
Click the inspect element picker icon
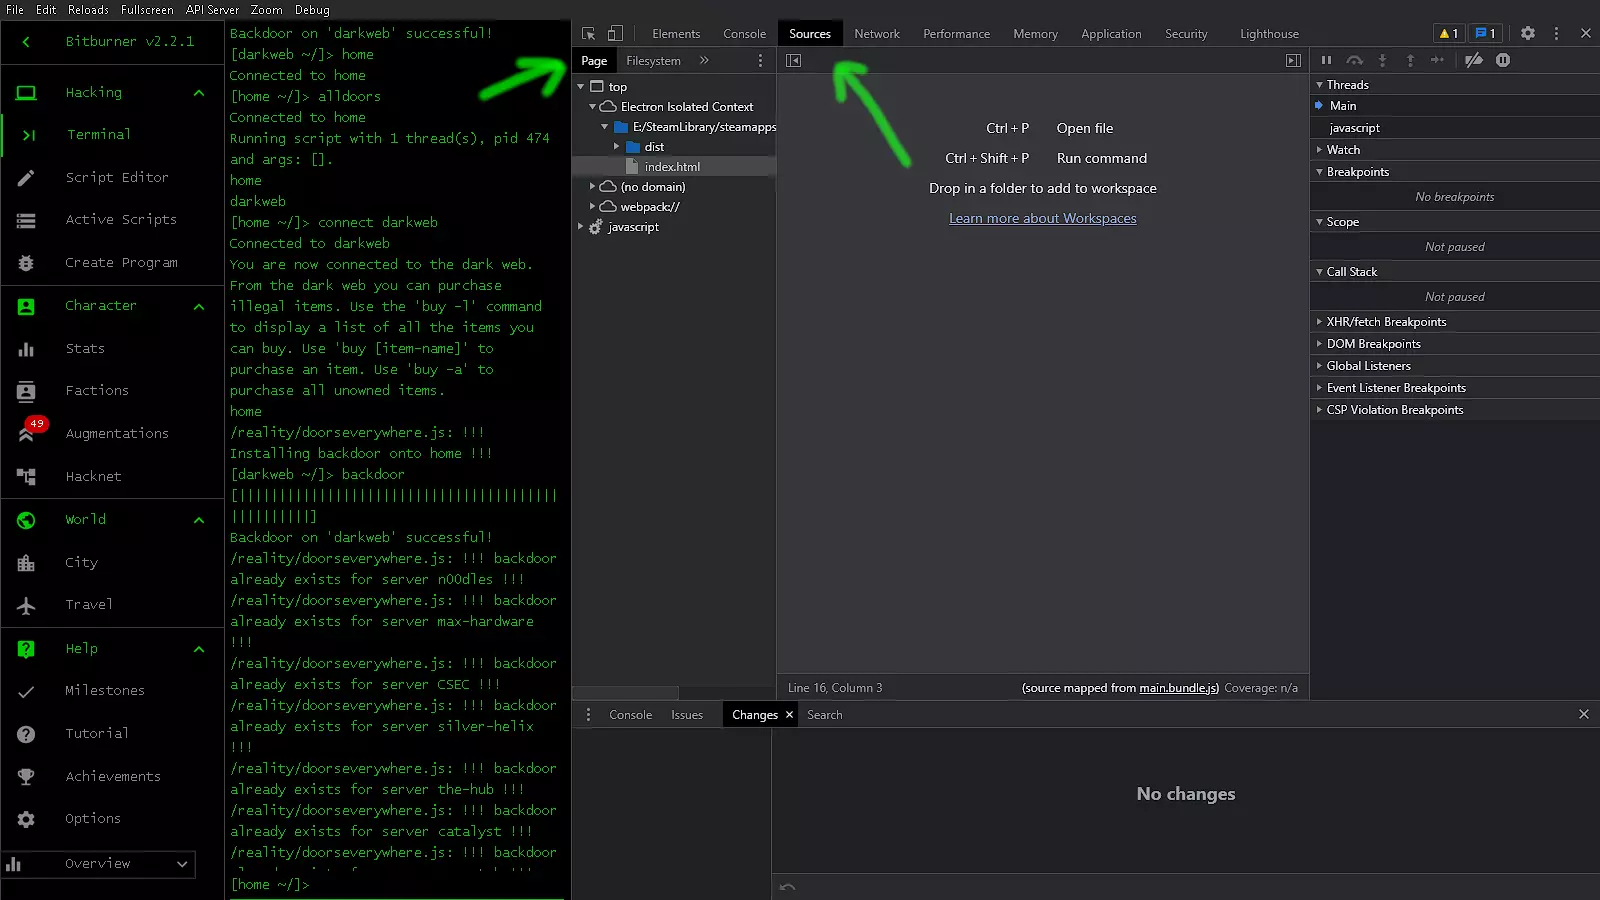pyautogui.click(x=588, y=33)
